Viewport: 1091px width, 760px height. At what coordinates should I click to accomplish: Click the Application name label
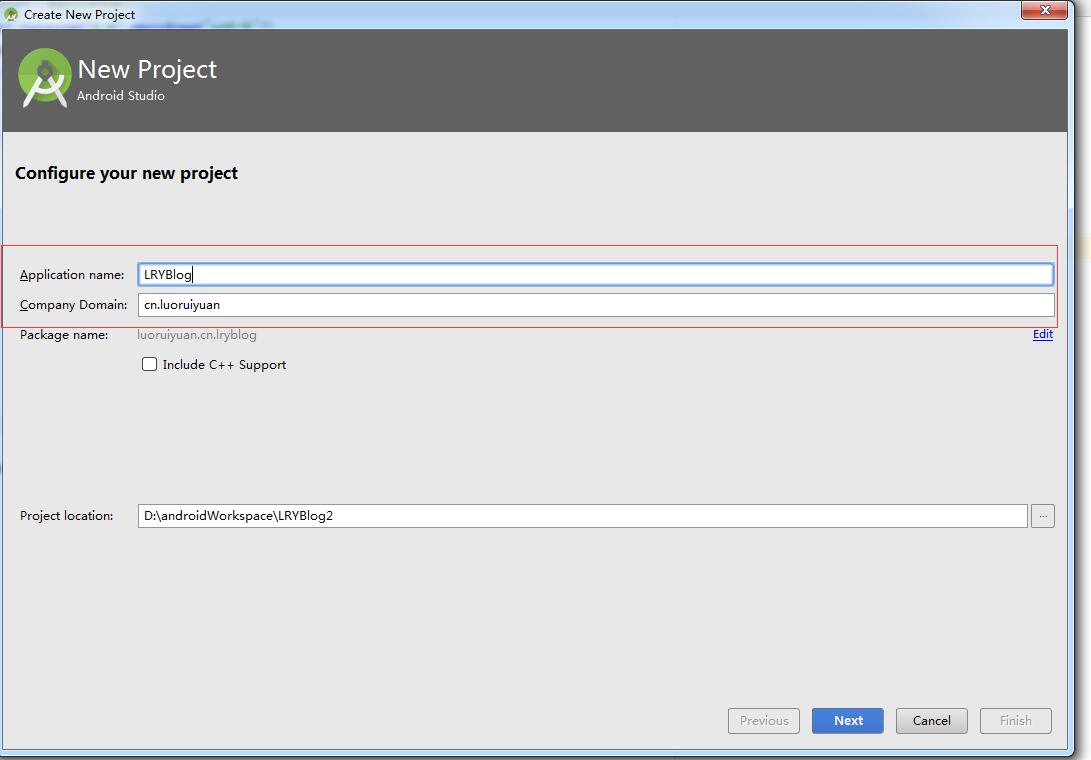(72, 275)
